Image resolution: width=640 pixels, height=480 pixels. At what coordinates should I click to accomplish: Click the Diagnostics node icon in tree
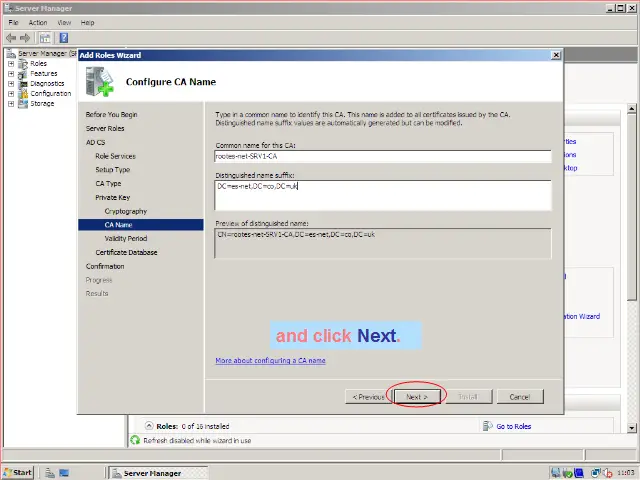[23, 84]
